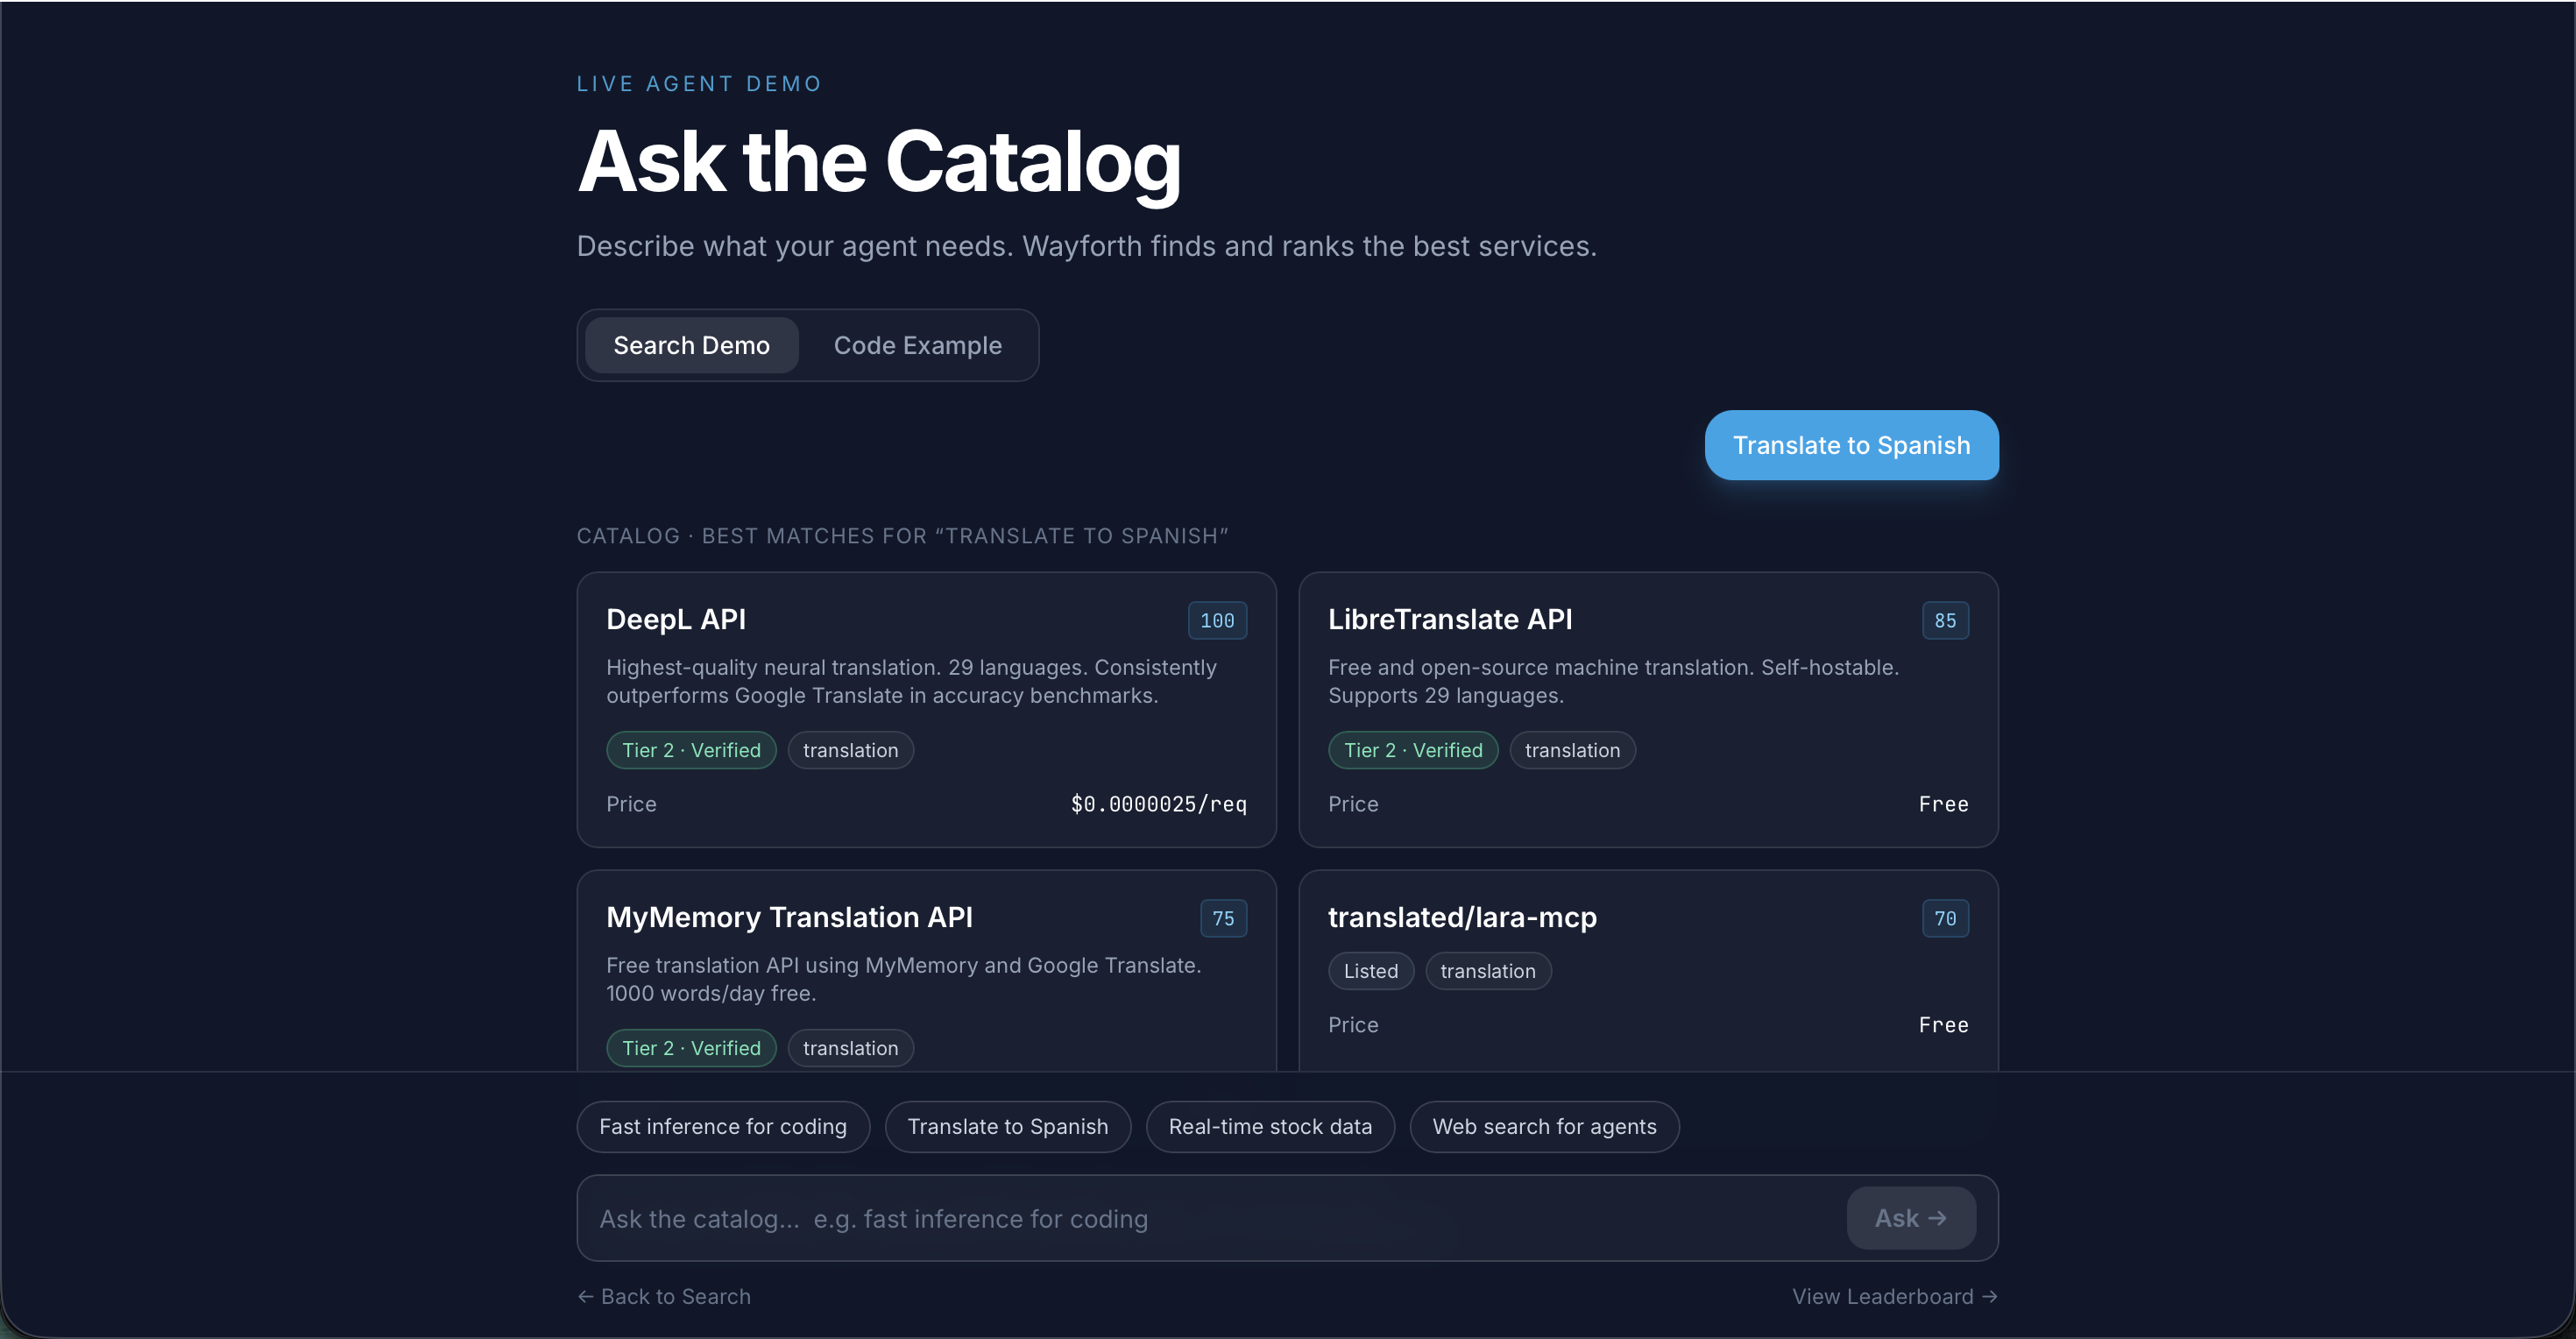
Task: Select the Real-time stock data suggestion
Action: point(1269,1127)
